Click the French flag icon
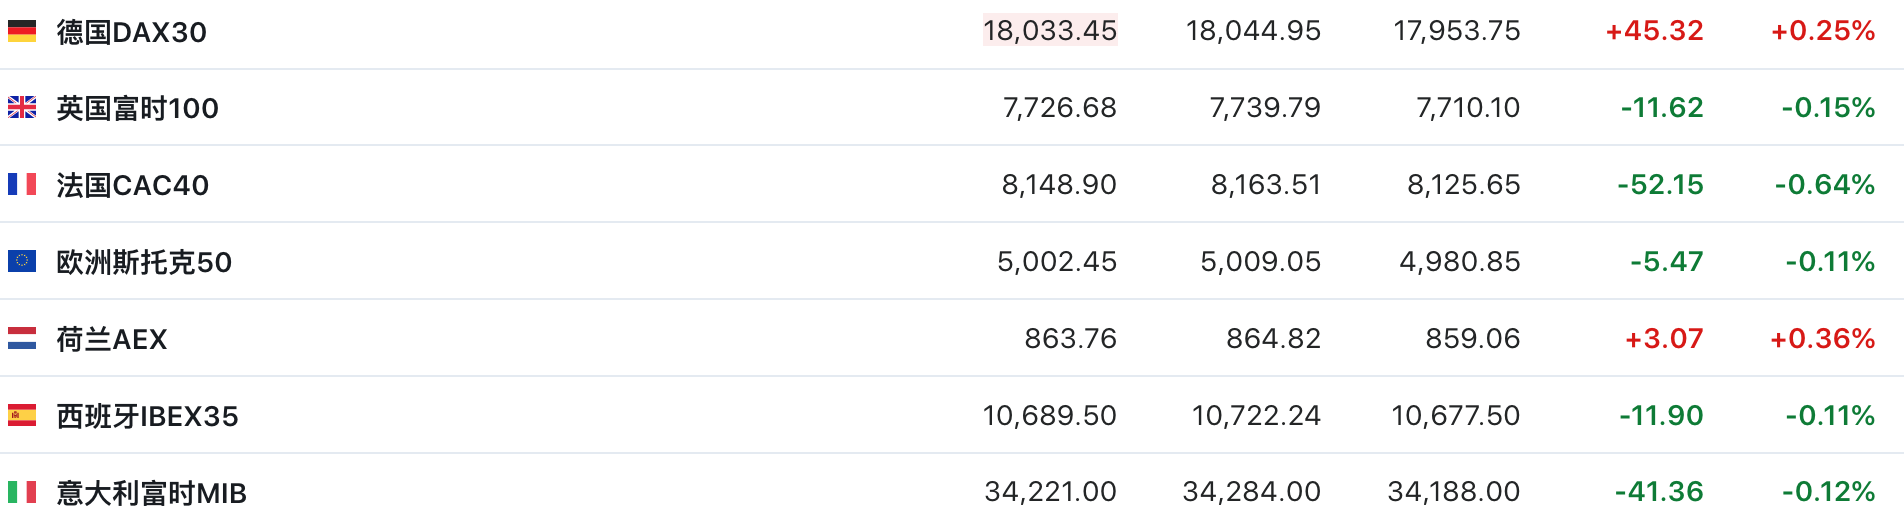The height and width of the screenshot is (522, 1904). pos(22,185)
